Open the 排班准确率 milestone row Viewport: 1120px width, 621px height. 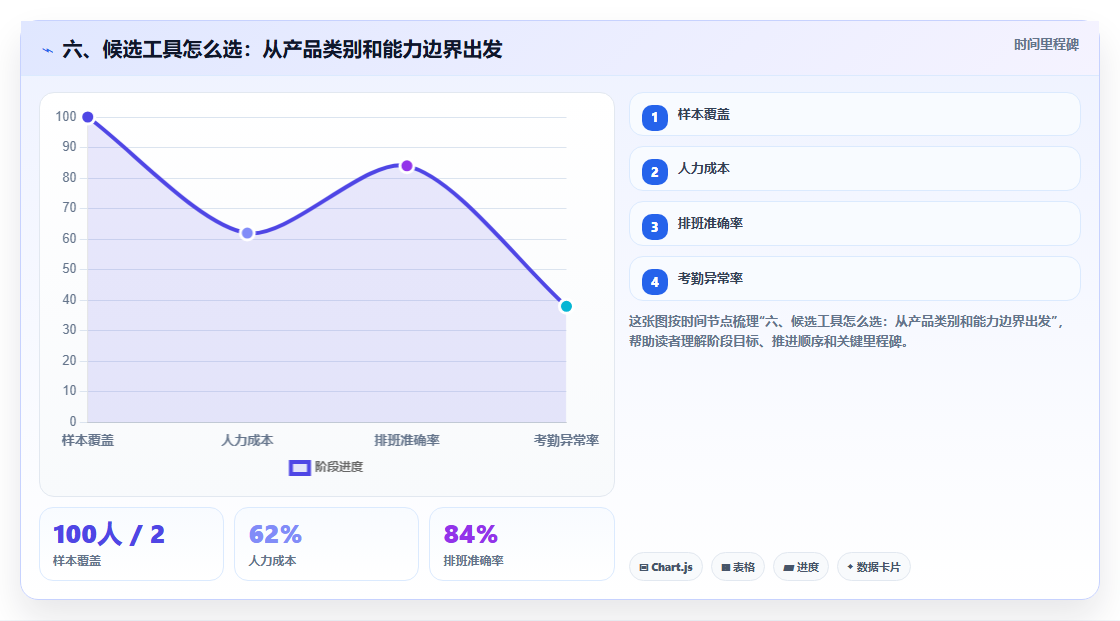(854, 224)
